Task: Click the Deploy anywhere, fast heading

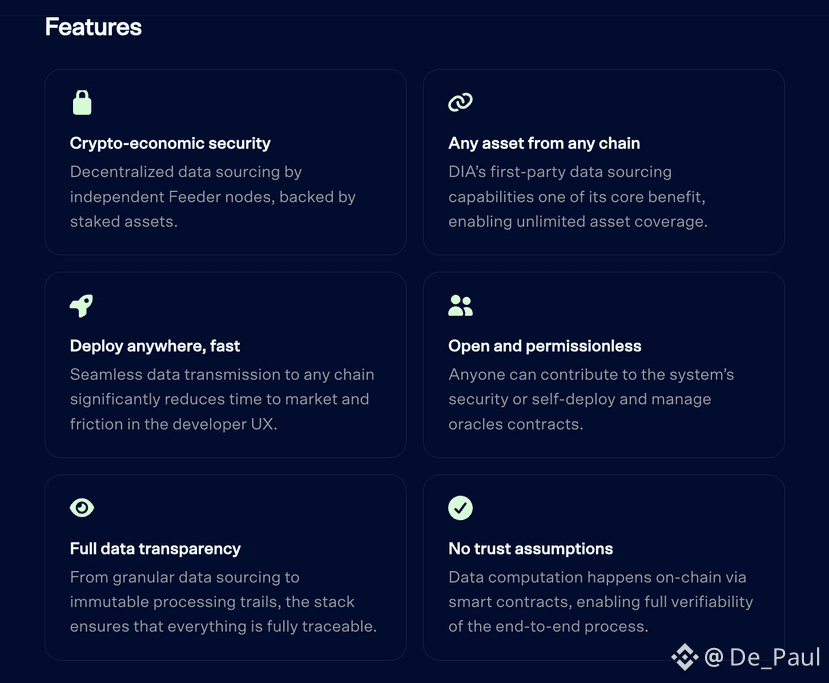Action: pos(155,346)
